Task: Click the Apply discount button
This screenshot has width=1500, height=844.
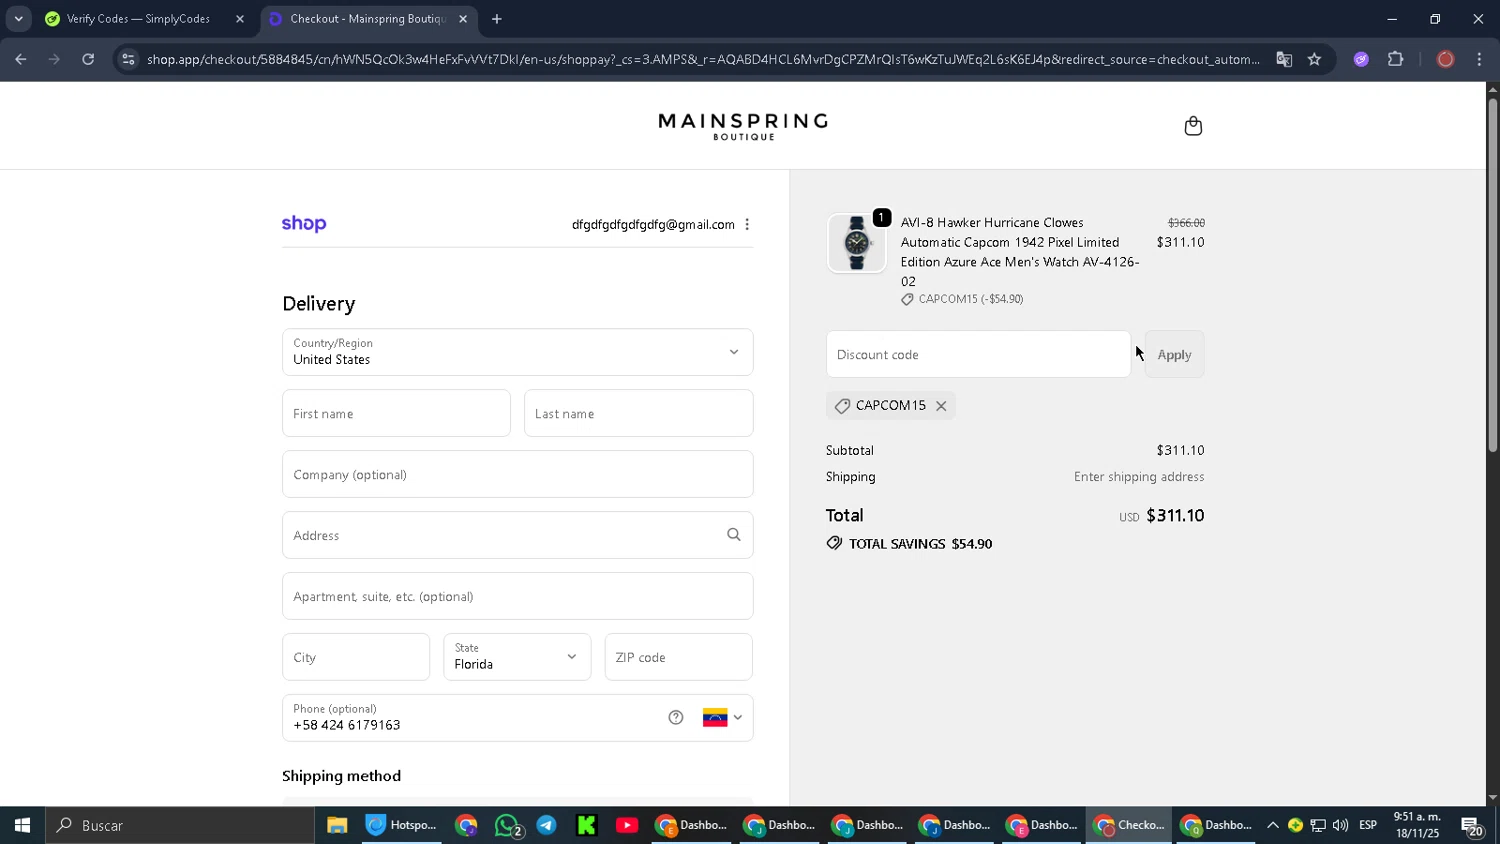Action: coord(1174,354)
